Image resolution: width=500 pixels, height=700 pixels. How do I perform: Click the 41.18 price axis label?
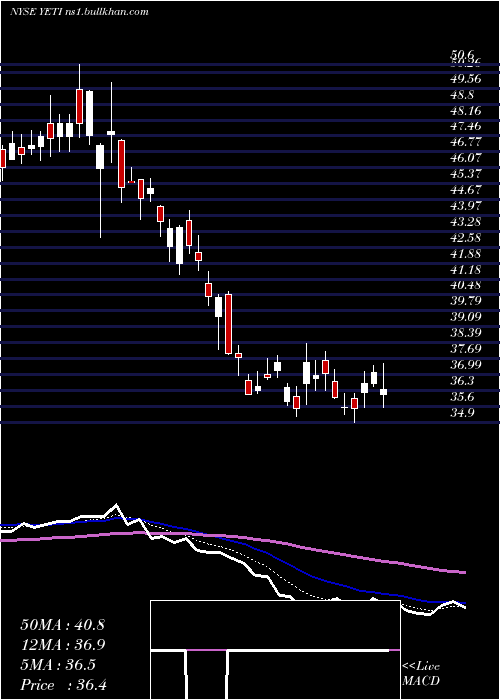coord(466,269)
